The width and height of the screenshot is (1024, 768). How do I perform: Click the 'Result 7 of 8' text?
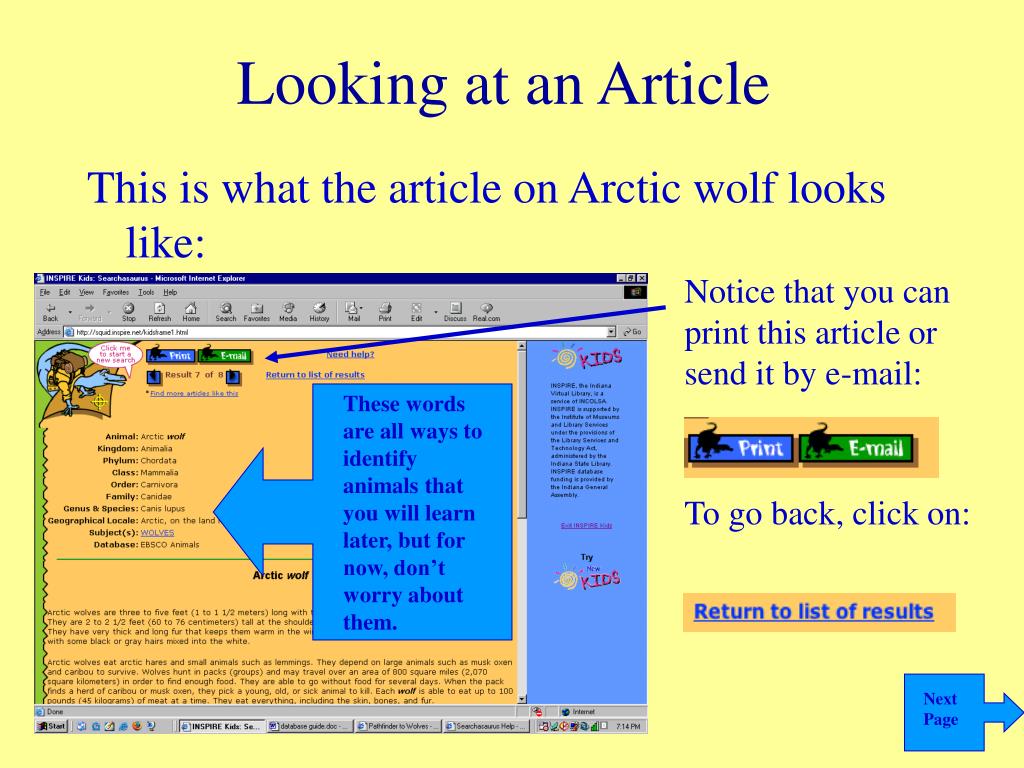tap(194, 375)
